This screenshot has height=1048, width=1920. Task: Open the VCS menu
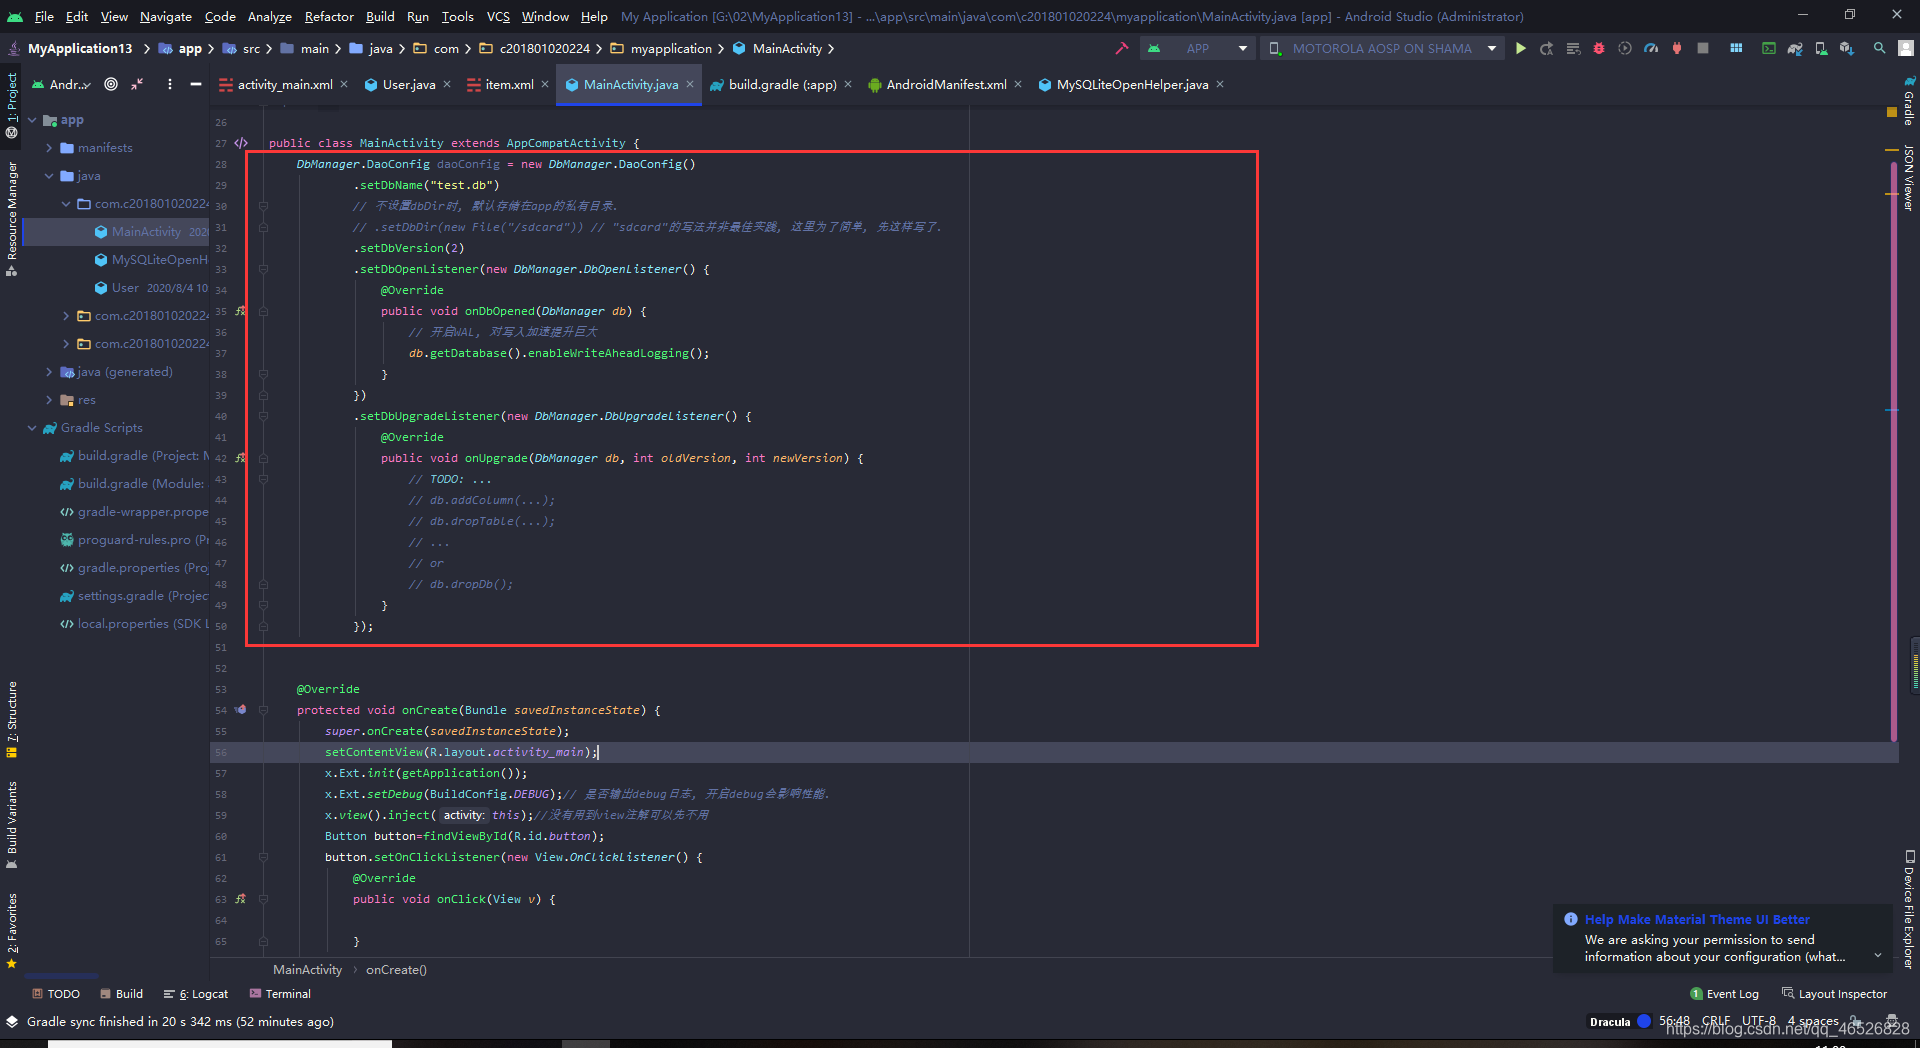[x=498, y=16]
